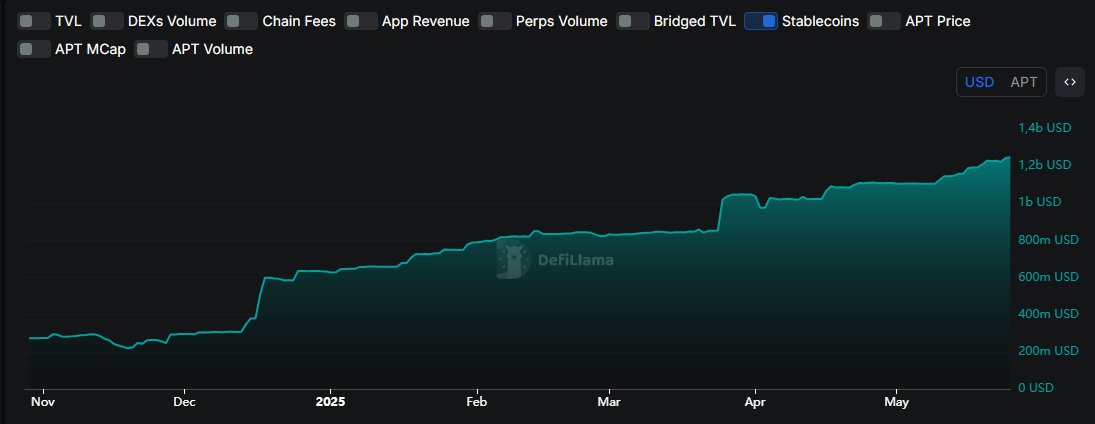This screenshot has height=424, width=1095.
Task: Click the 0 USD axis label
Action: coord(1036,388)
